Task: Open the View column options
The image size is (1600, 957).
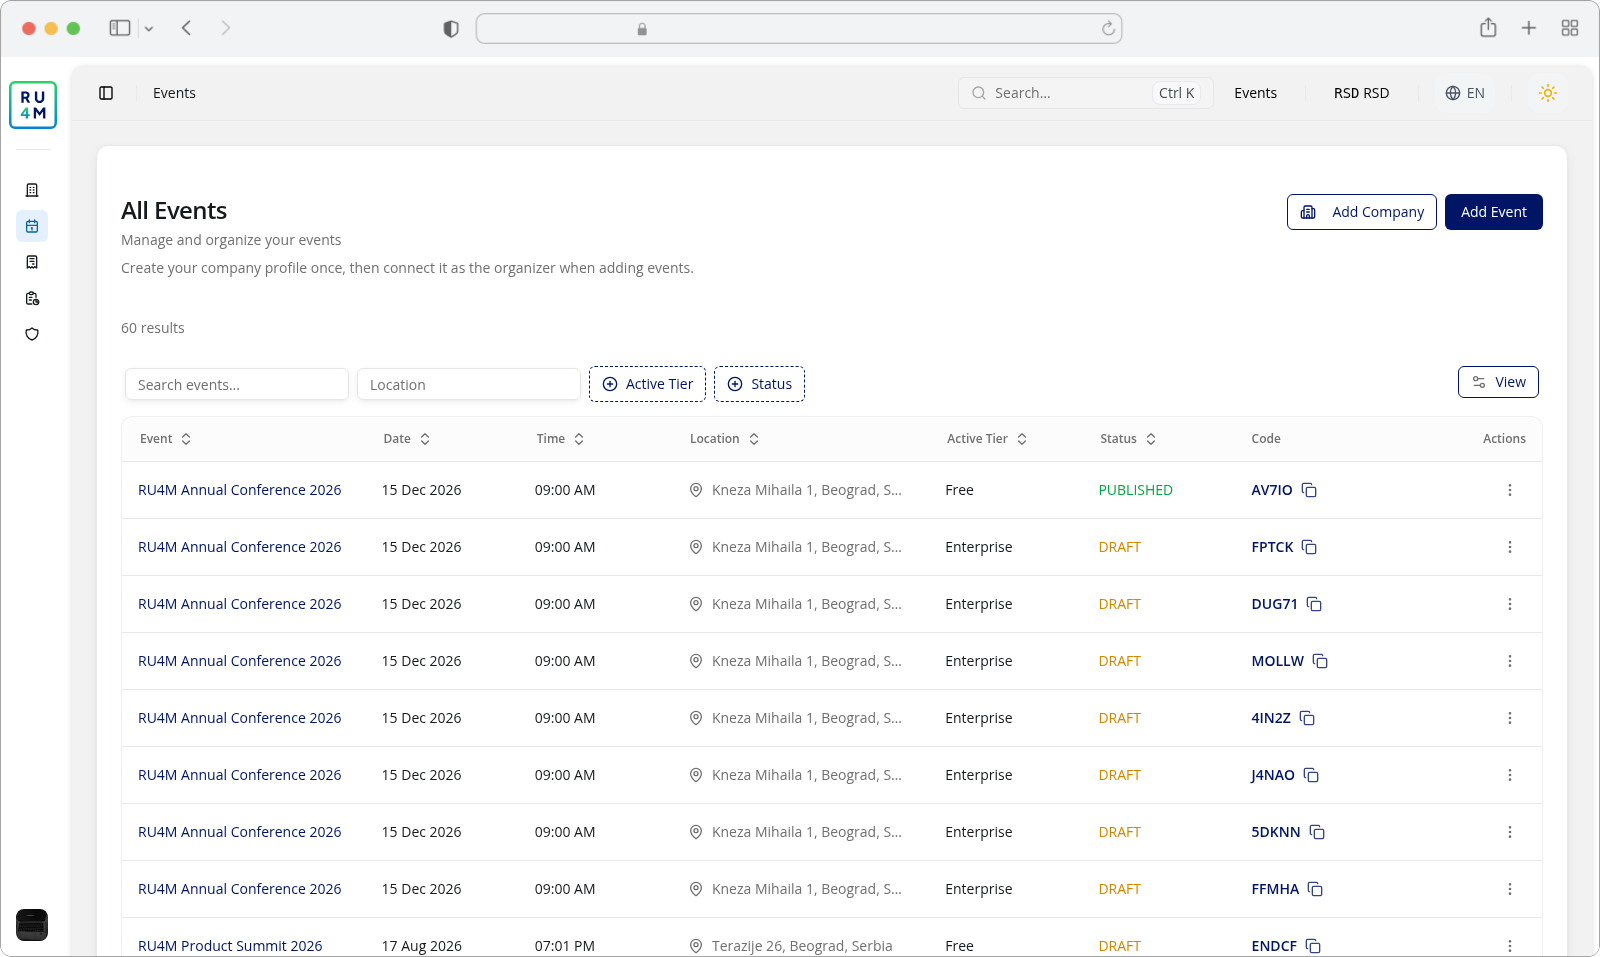Action: [1498, 382]
